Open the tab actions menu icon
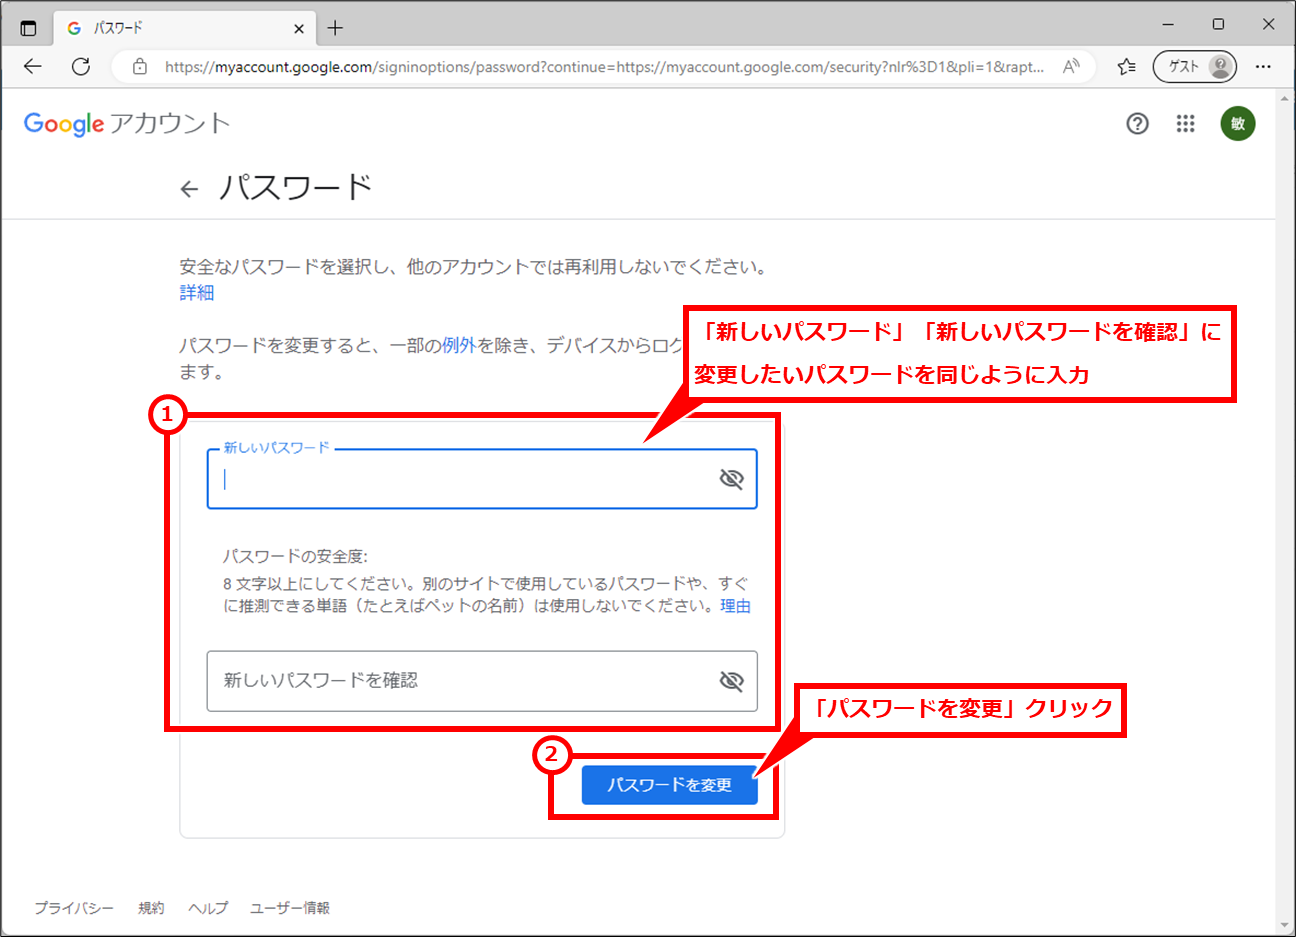This screenshot has width=1296, height=937. point(28,28)
